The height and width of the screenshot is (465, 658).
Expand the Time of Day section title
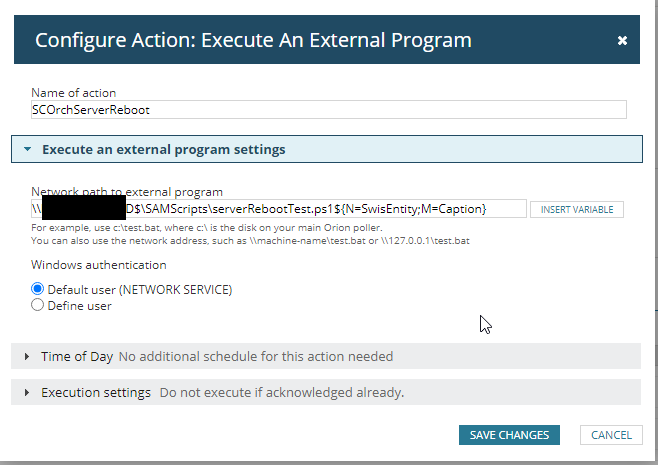pos(76,356)
